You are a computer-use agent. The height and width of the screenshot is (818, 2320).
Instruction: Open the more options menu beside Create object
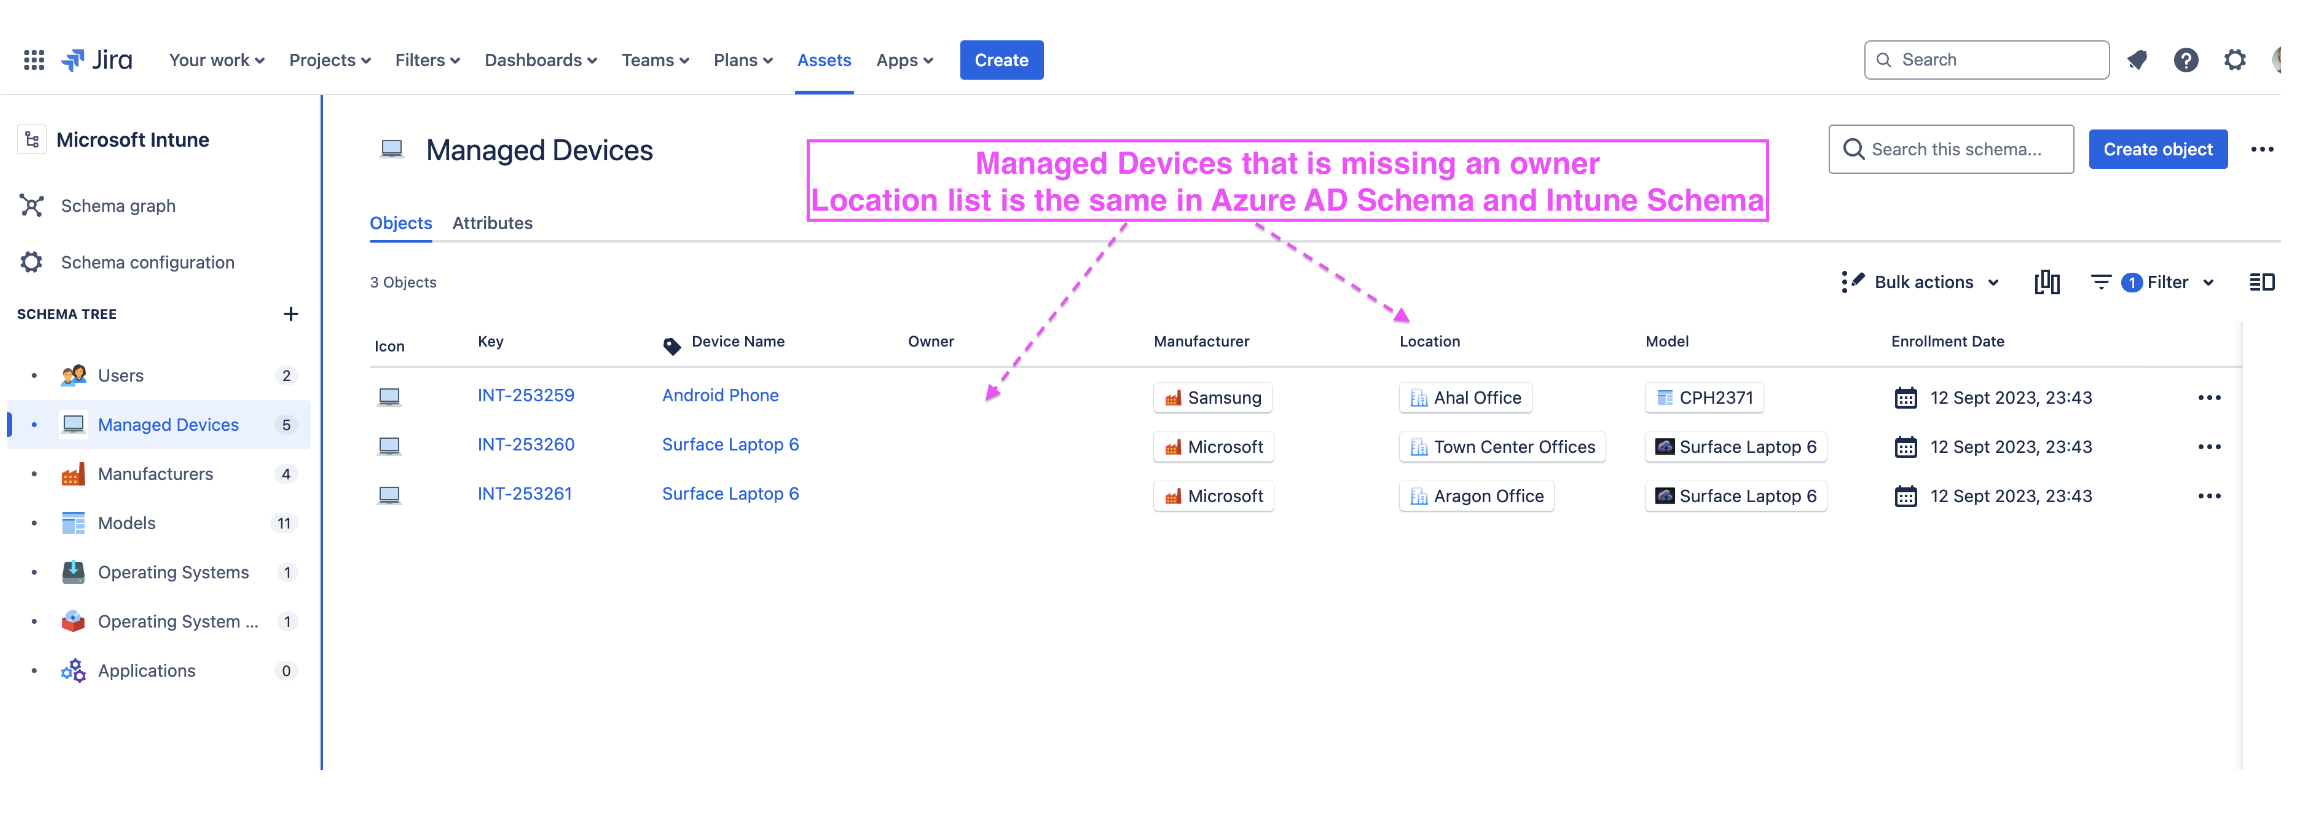point(2262,150)
